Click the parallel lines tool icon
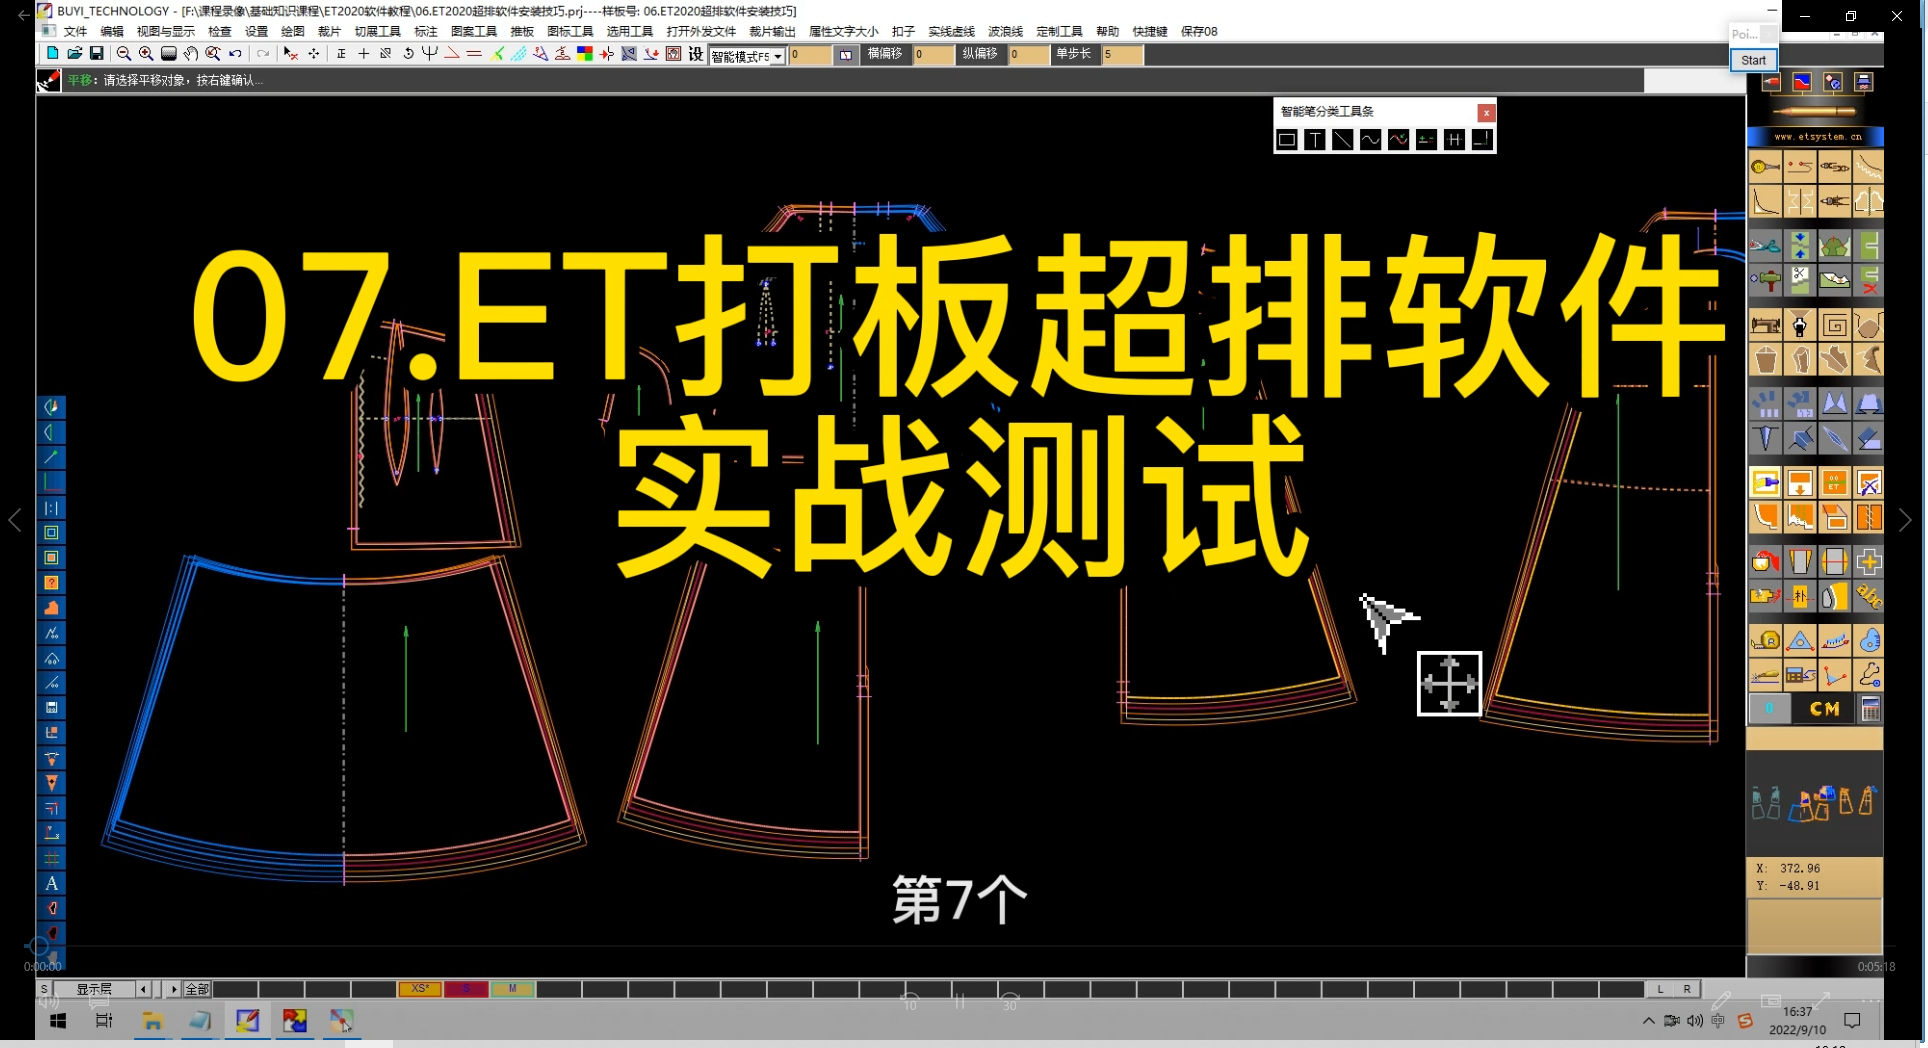1928x1048 pixels. 474,54
